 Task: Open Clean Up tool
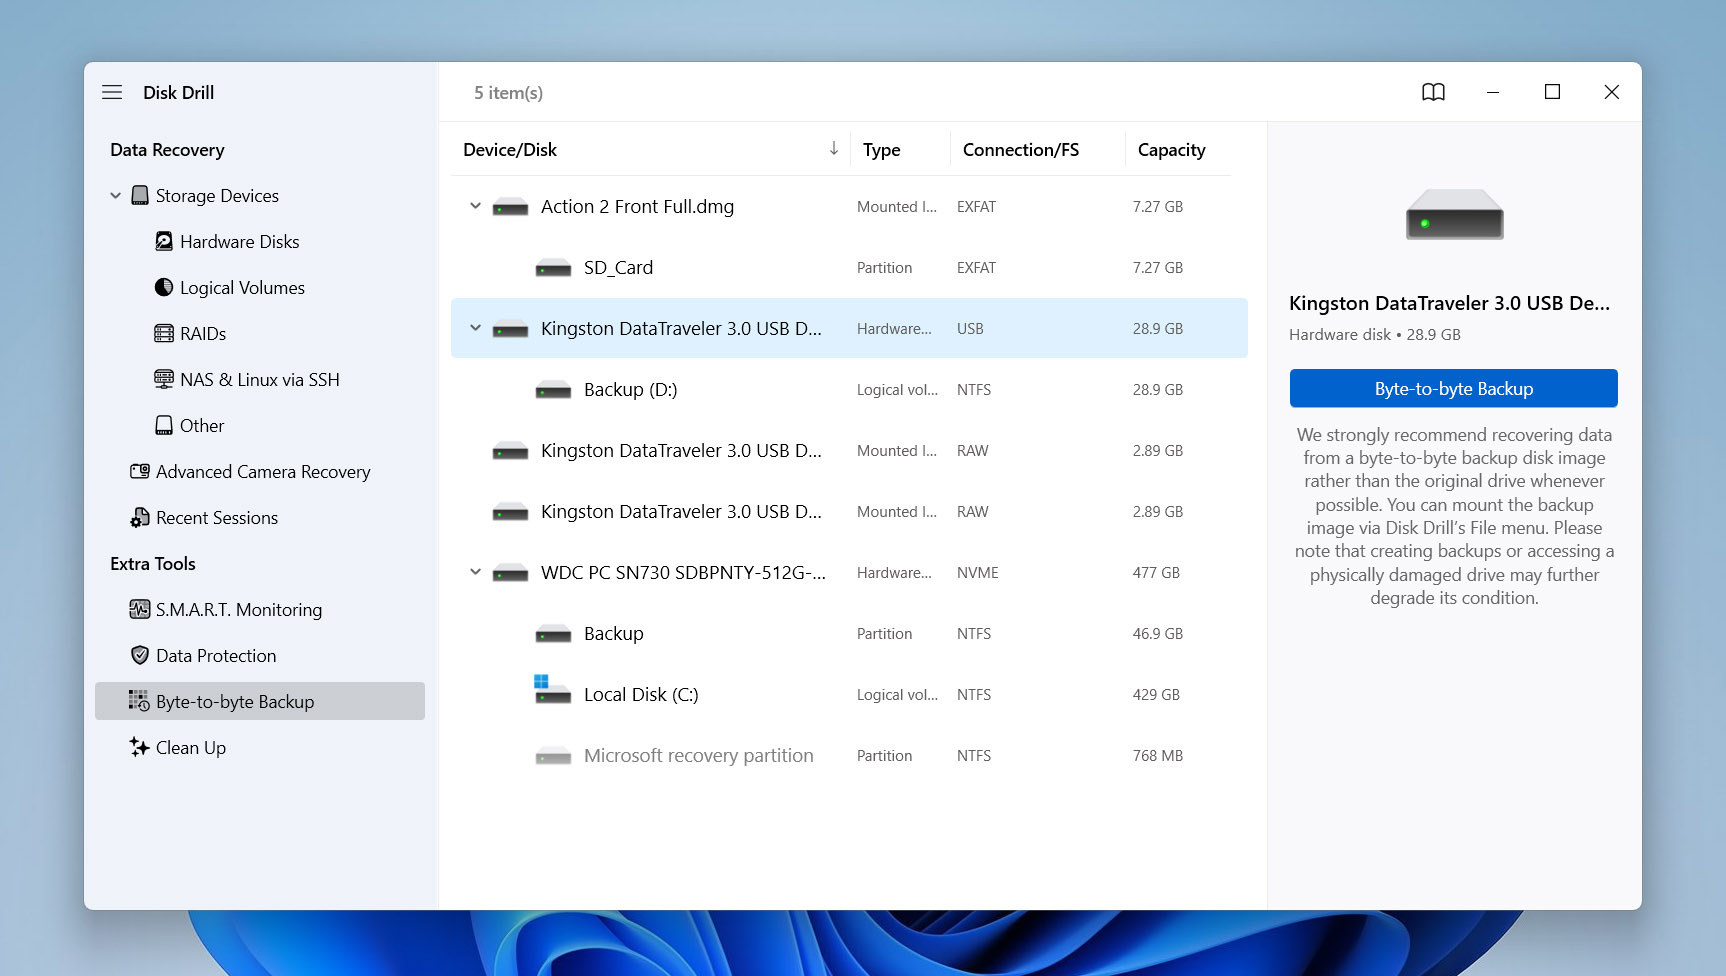191,747
